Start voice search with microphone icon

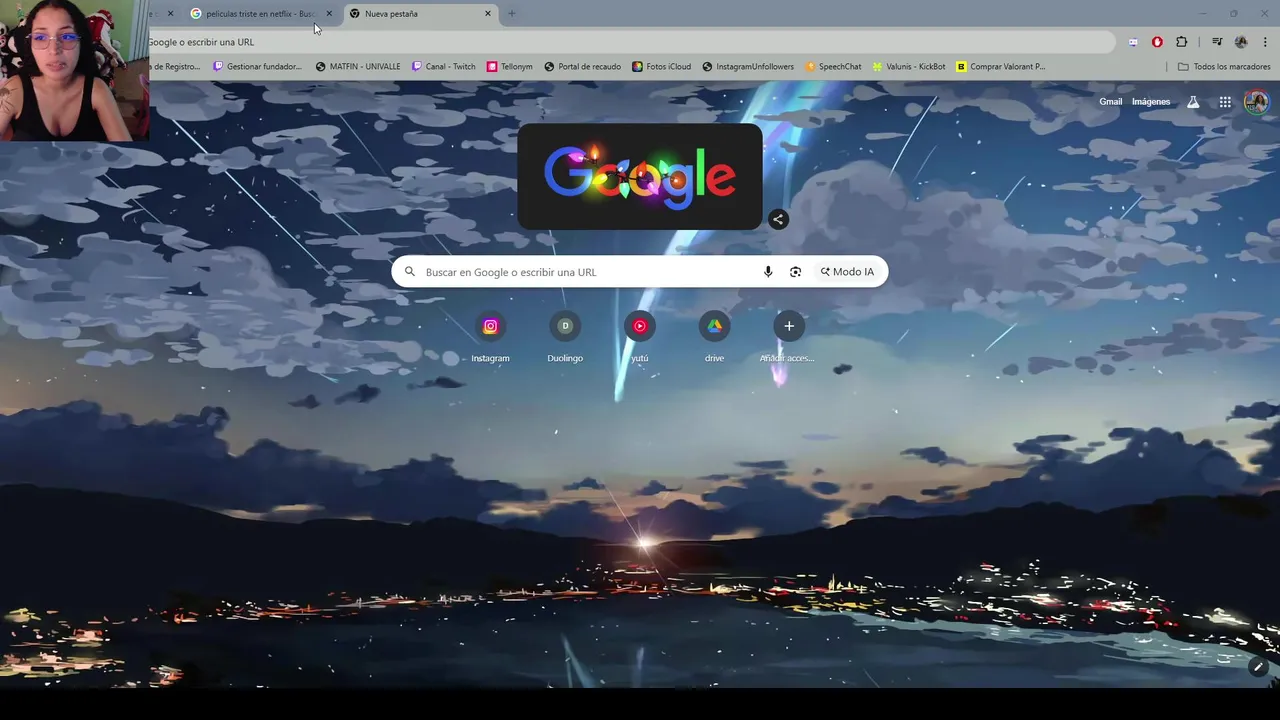768,272
